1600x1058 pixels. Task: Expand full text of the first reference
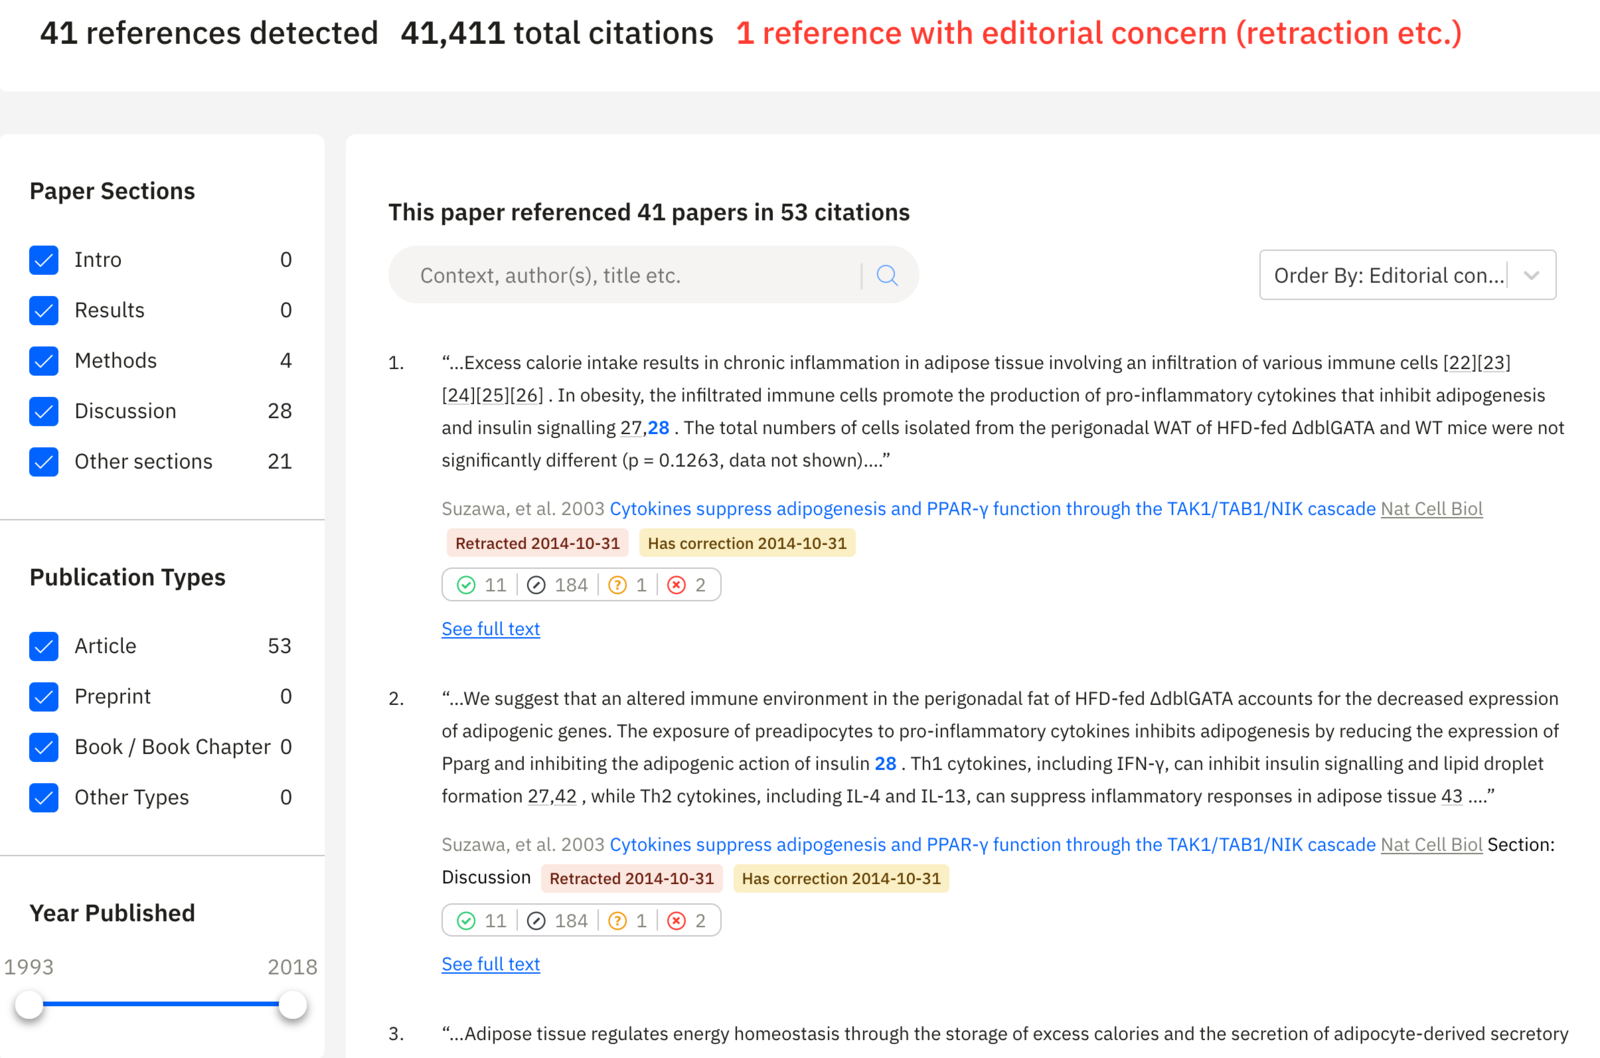coord(490,629)
